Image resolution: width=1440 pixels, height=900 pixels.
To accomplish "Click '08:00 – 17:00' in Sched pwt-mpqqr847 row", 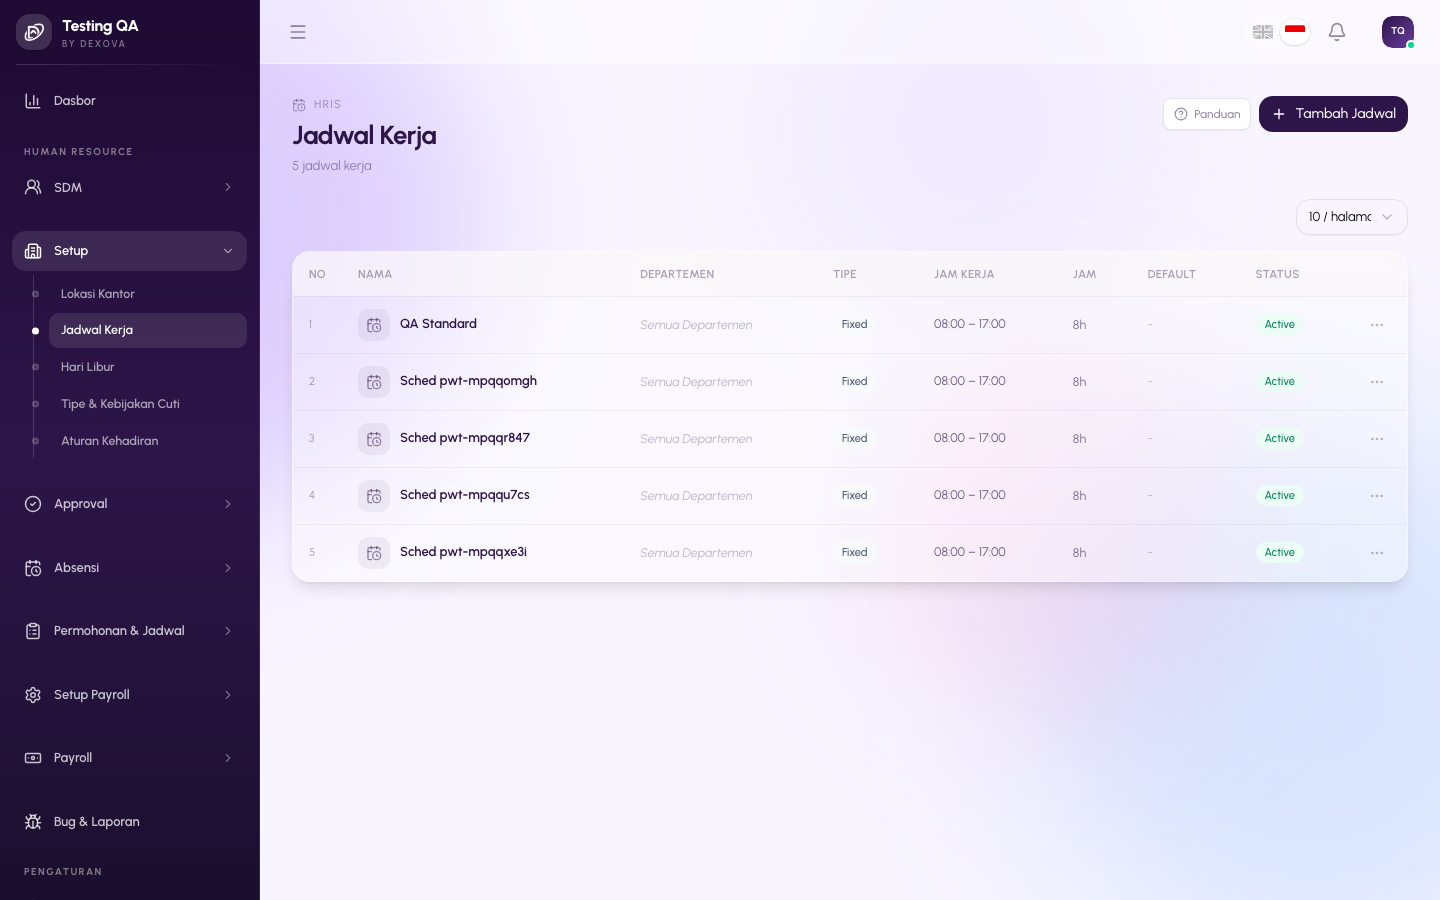I will coord(970,438).
